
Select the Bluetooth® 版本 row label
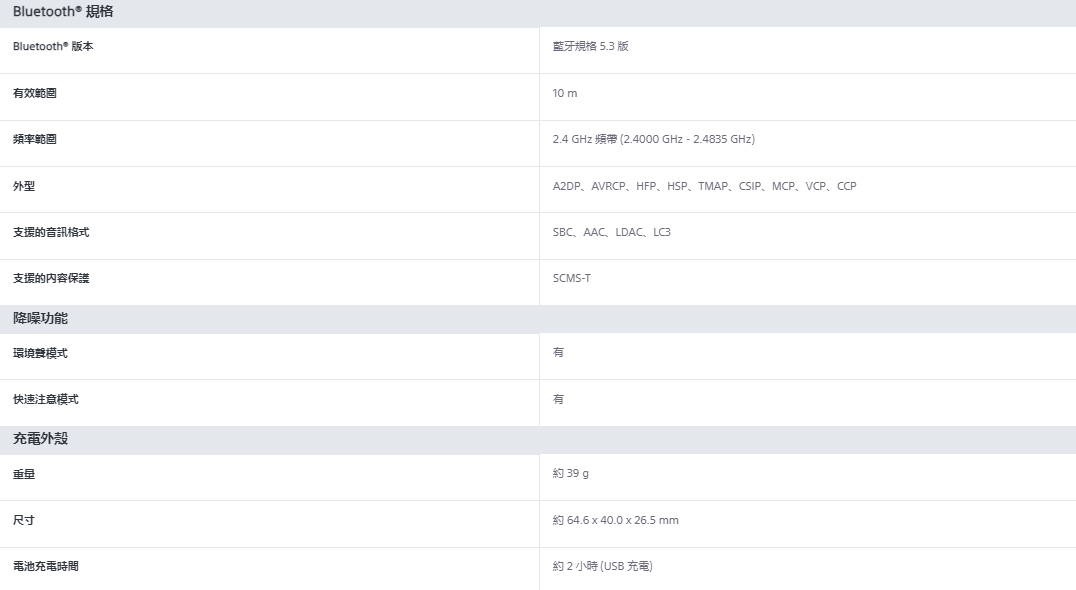[53, 47]
